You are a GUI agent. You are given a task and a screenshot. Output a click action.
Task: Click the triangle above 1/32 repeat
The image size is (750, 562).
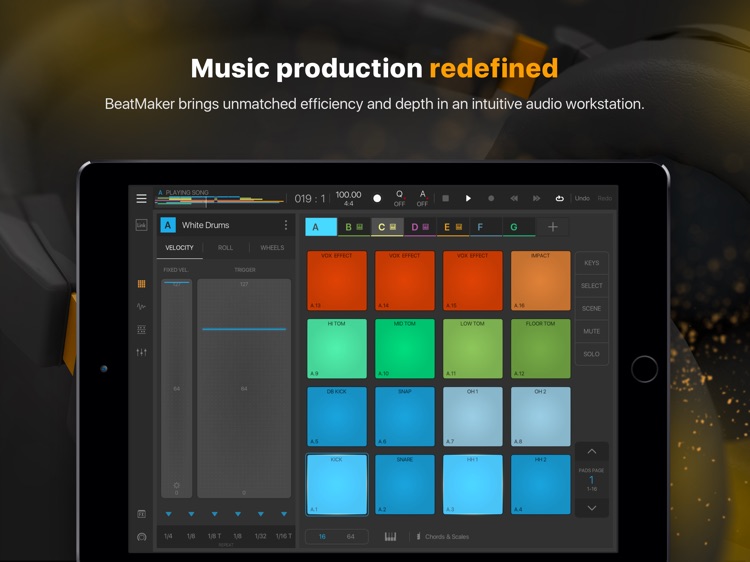[261, 514]
